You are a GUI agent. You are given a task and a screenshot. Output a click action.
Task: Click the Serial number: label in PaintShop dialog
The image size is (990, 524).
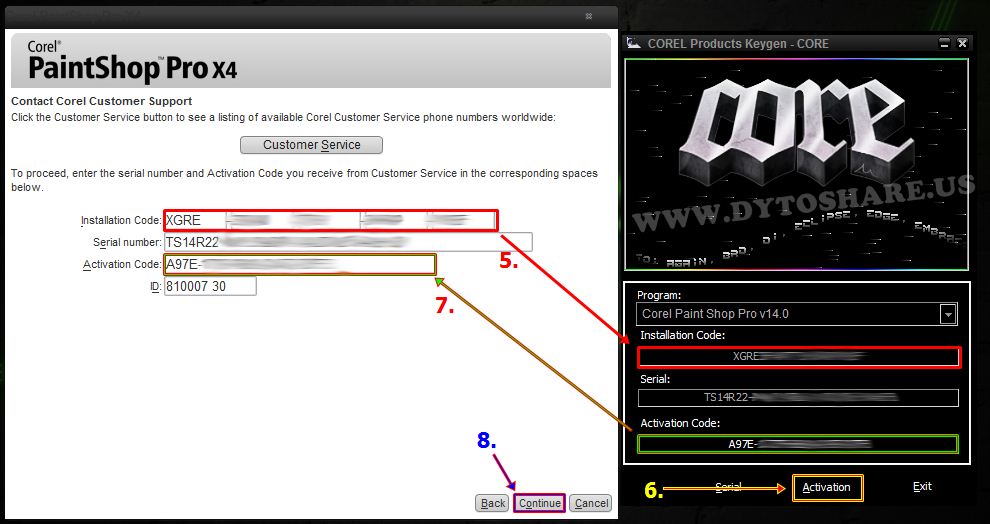(x=127, y=242)
